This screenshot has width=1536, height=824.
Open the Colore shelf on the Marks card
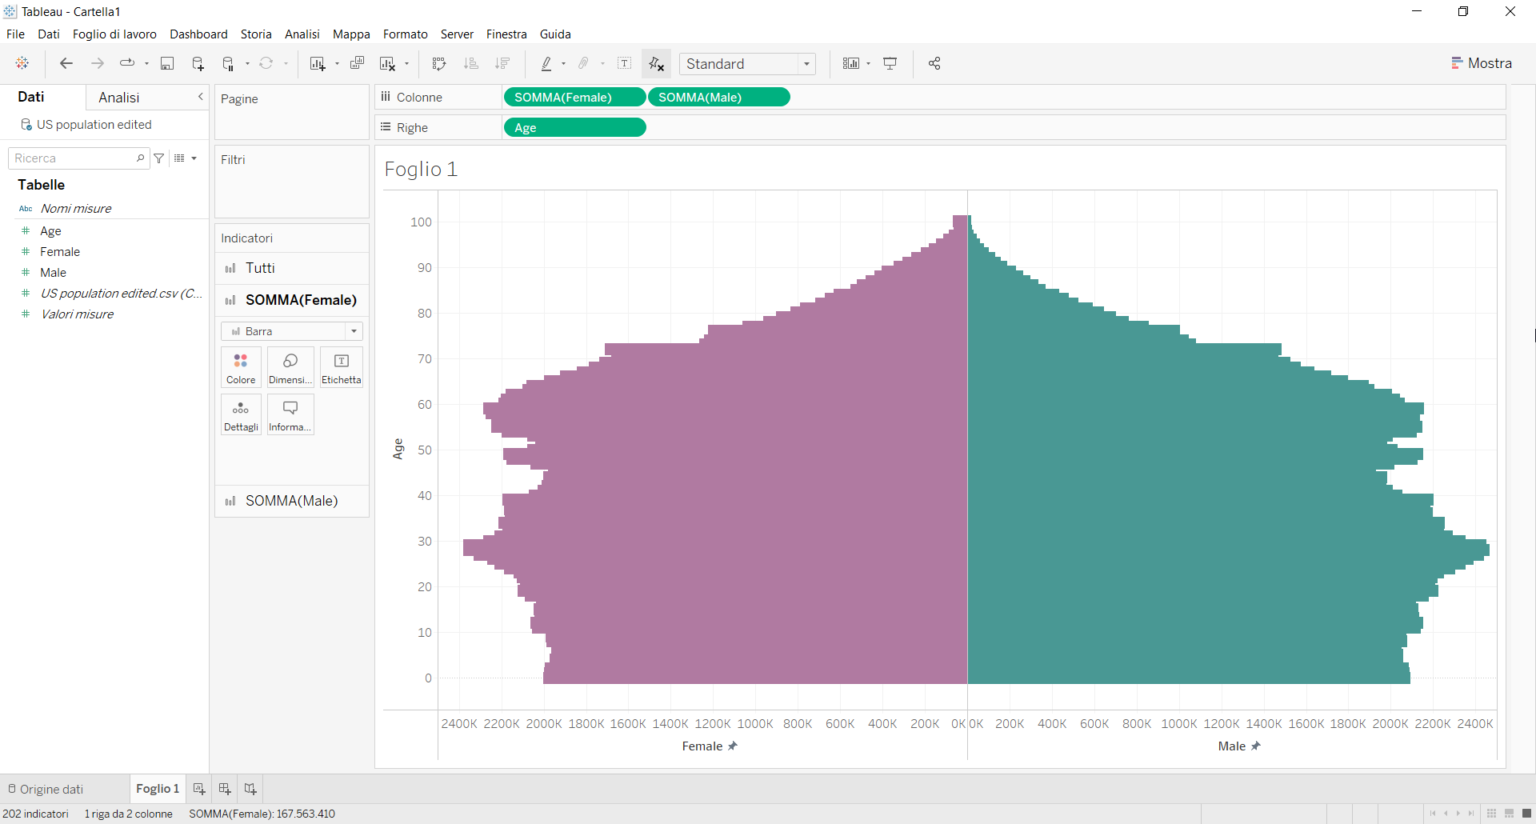click(240, 366)
